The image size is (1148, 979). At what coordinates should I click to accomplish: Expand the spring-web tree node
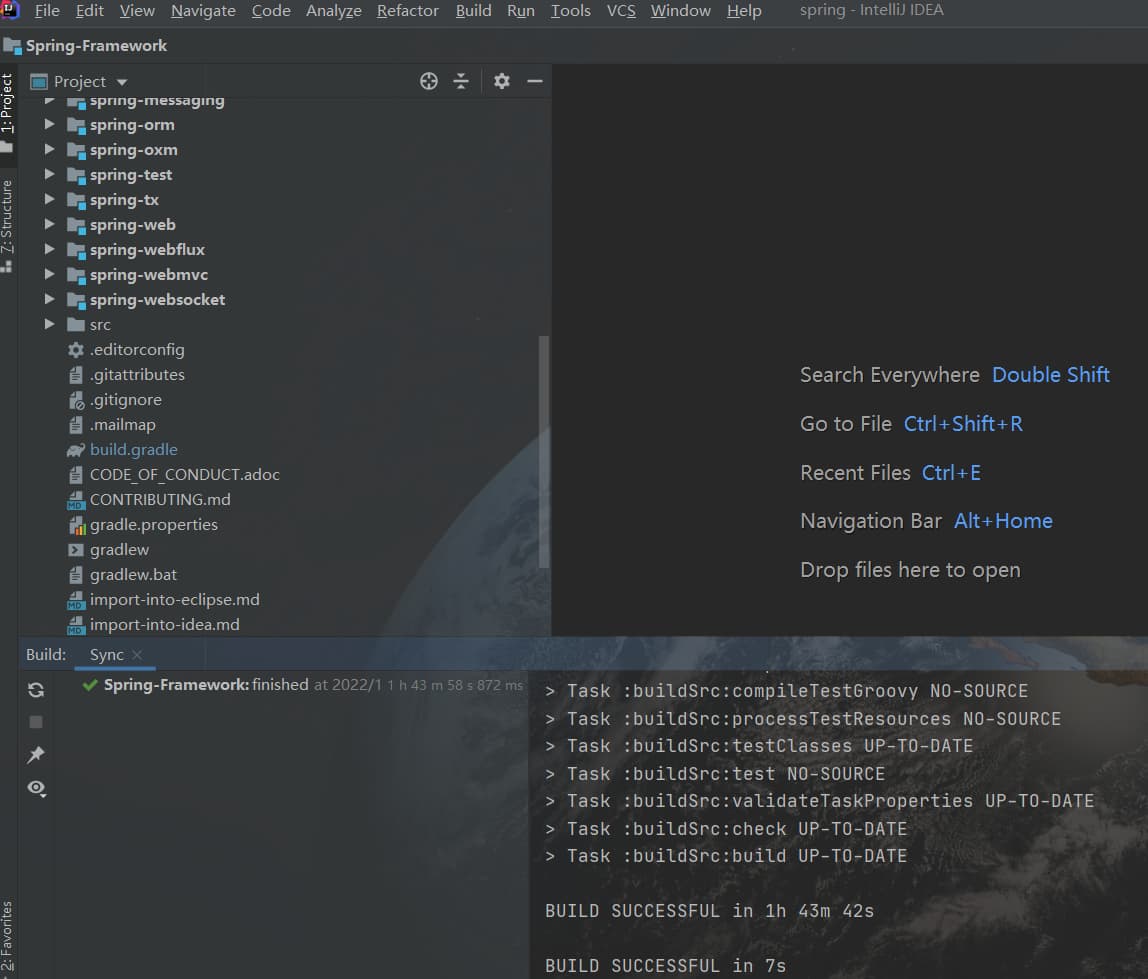click(x=49, y=224)
